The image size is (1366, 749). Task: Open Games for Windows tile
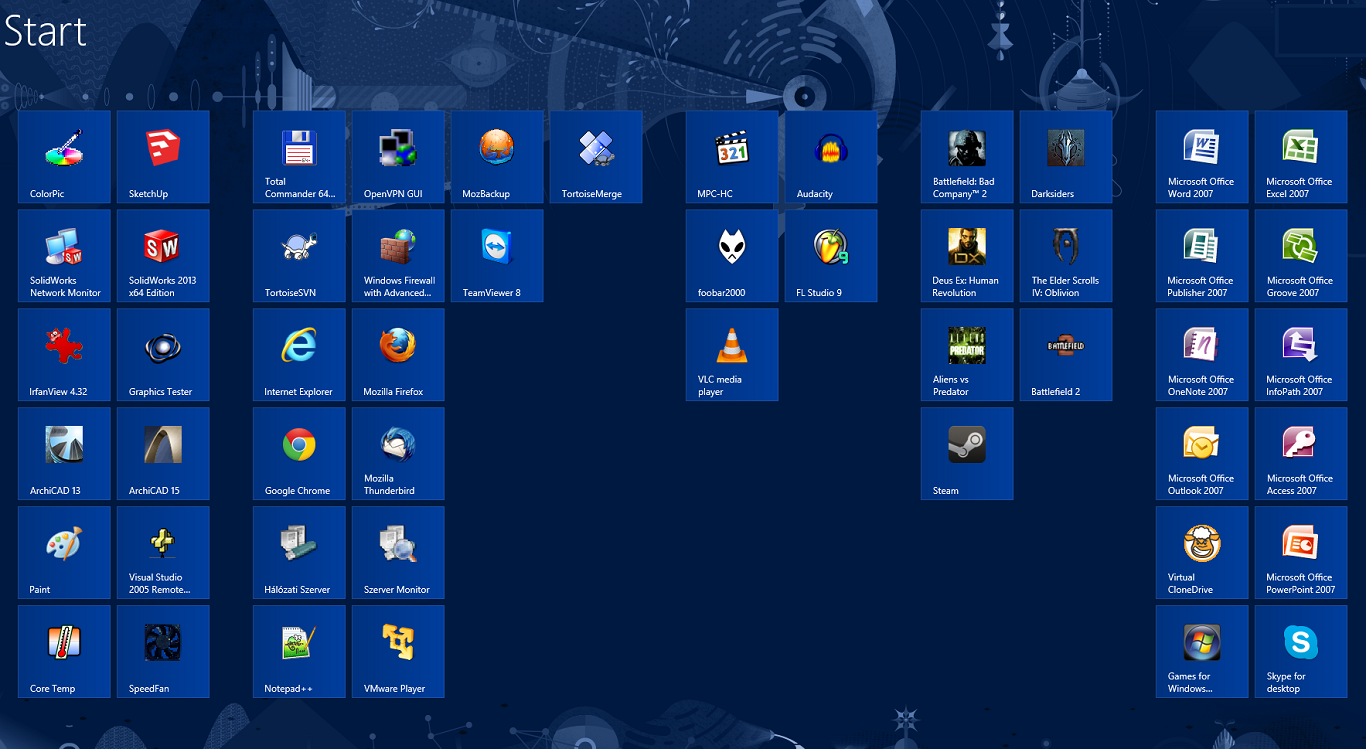coord(1202,652)
